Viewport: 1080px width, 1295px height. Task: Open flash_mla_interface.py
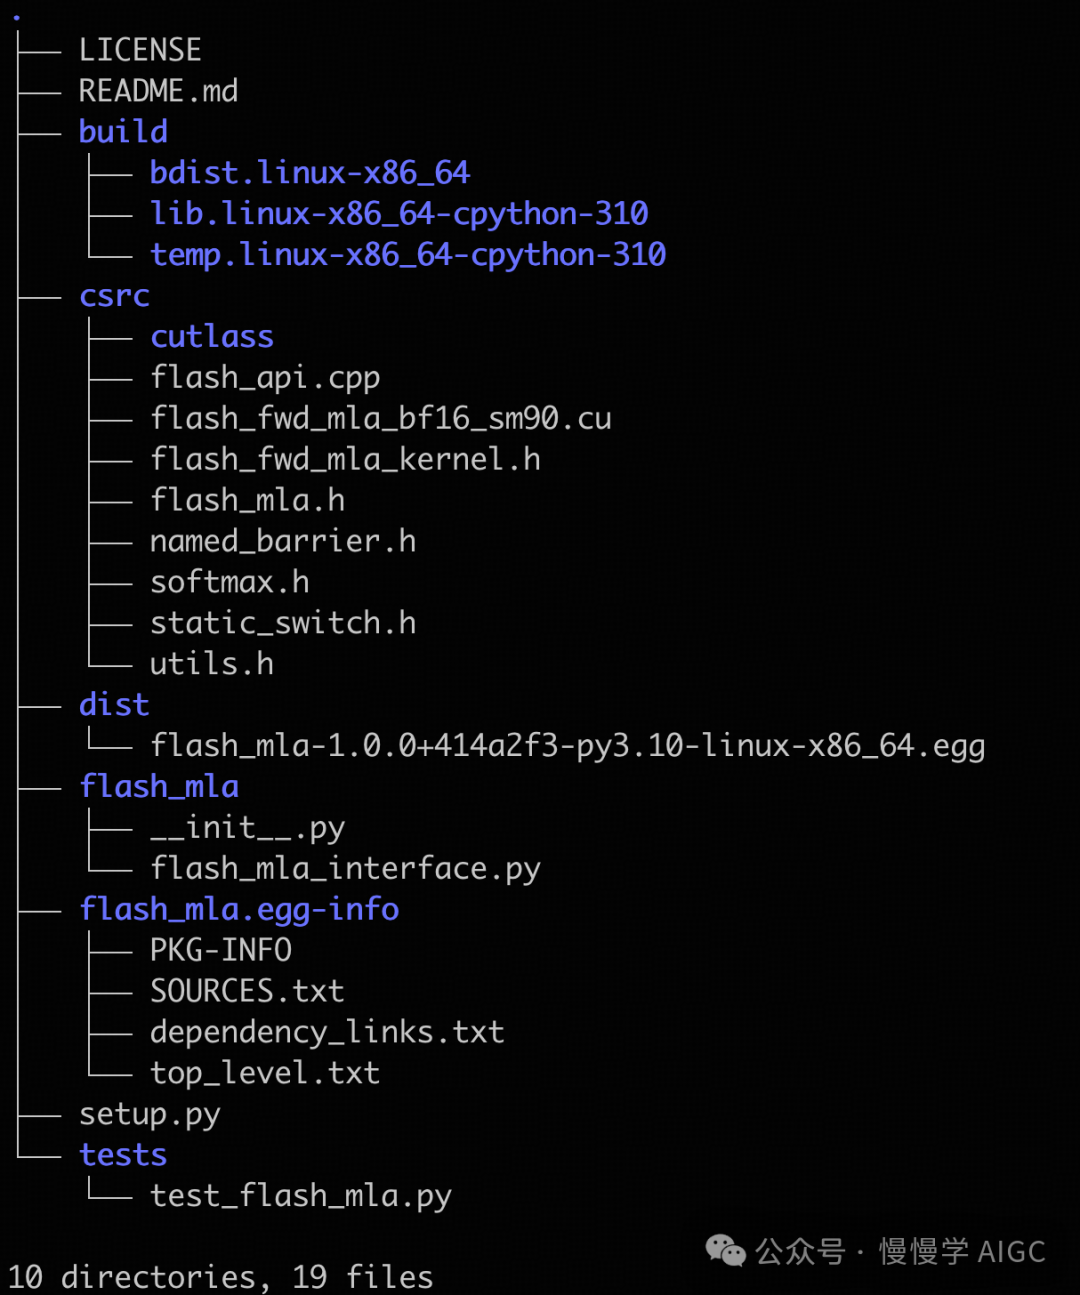coord(344,868)
